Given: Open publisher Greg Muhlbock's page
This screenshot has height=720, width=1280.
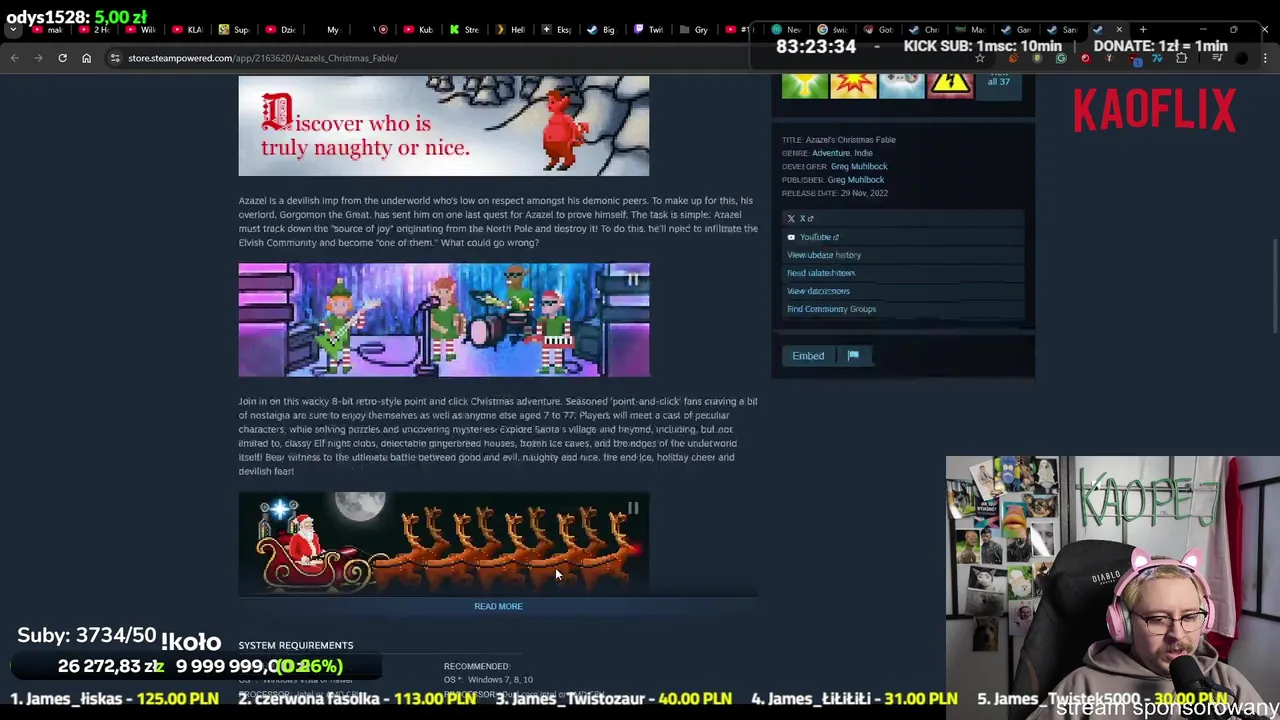Looking at the screenshot, I should pos(856,180).
